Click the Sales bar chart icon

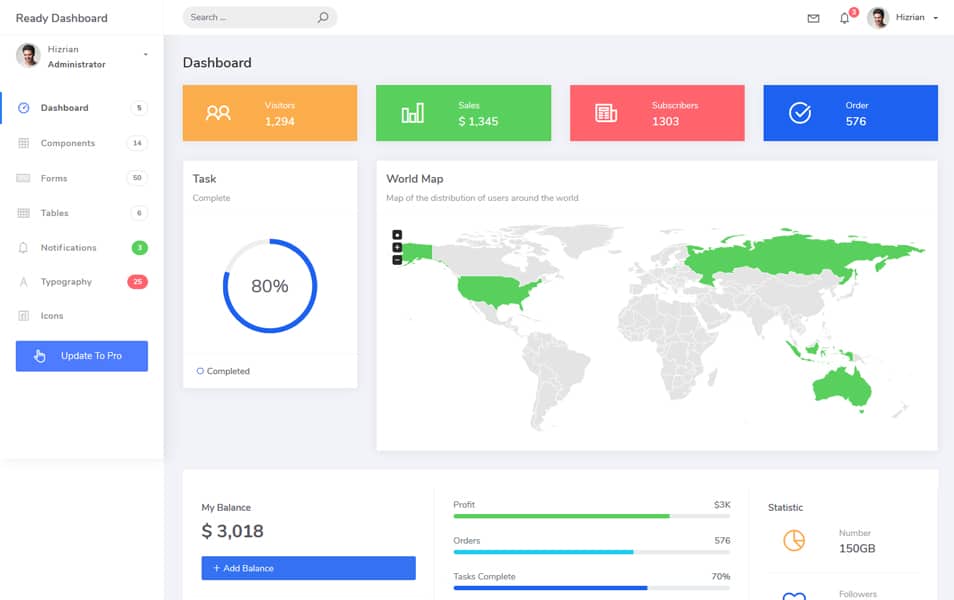click(411, 112)
